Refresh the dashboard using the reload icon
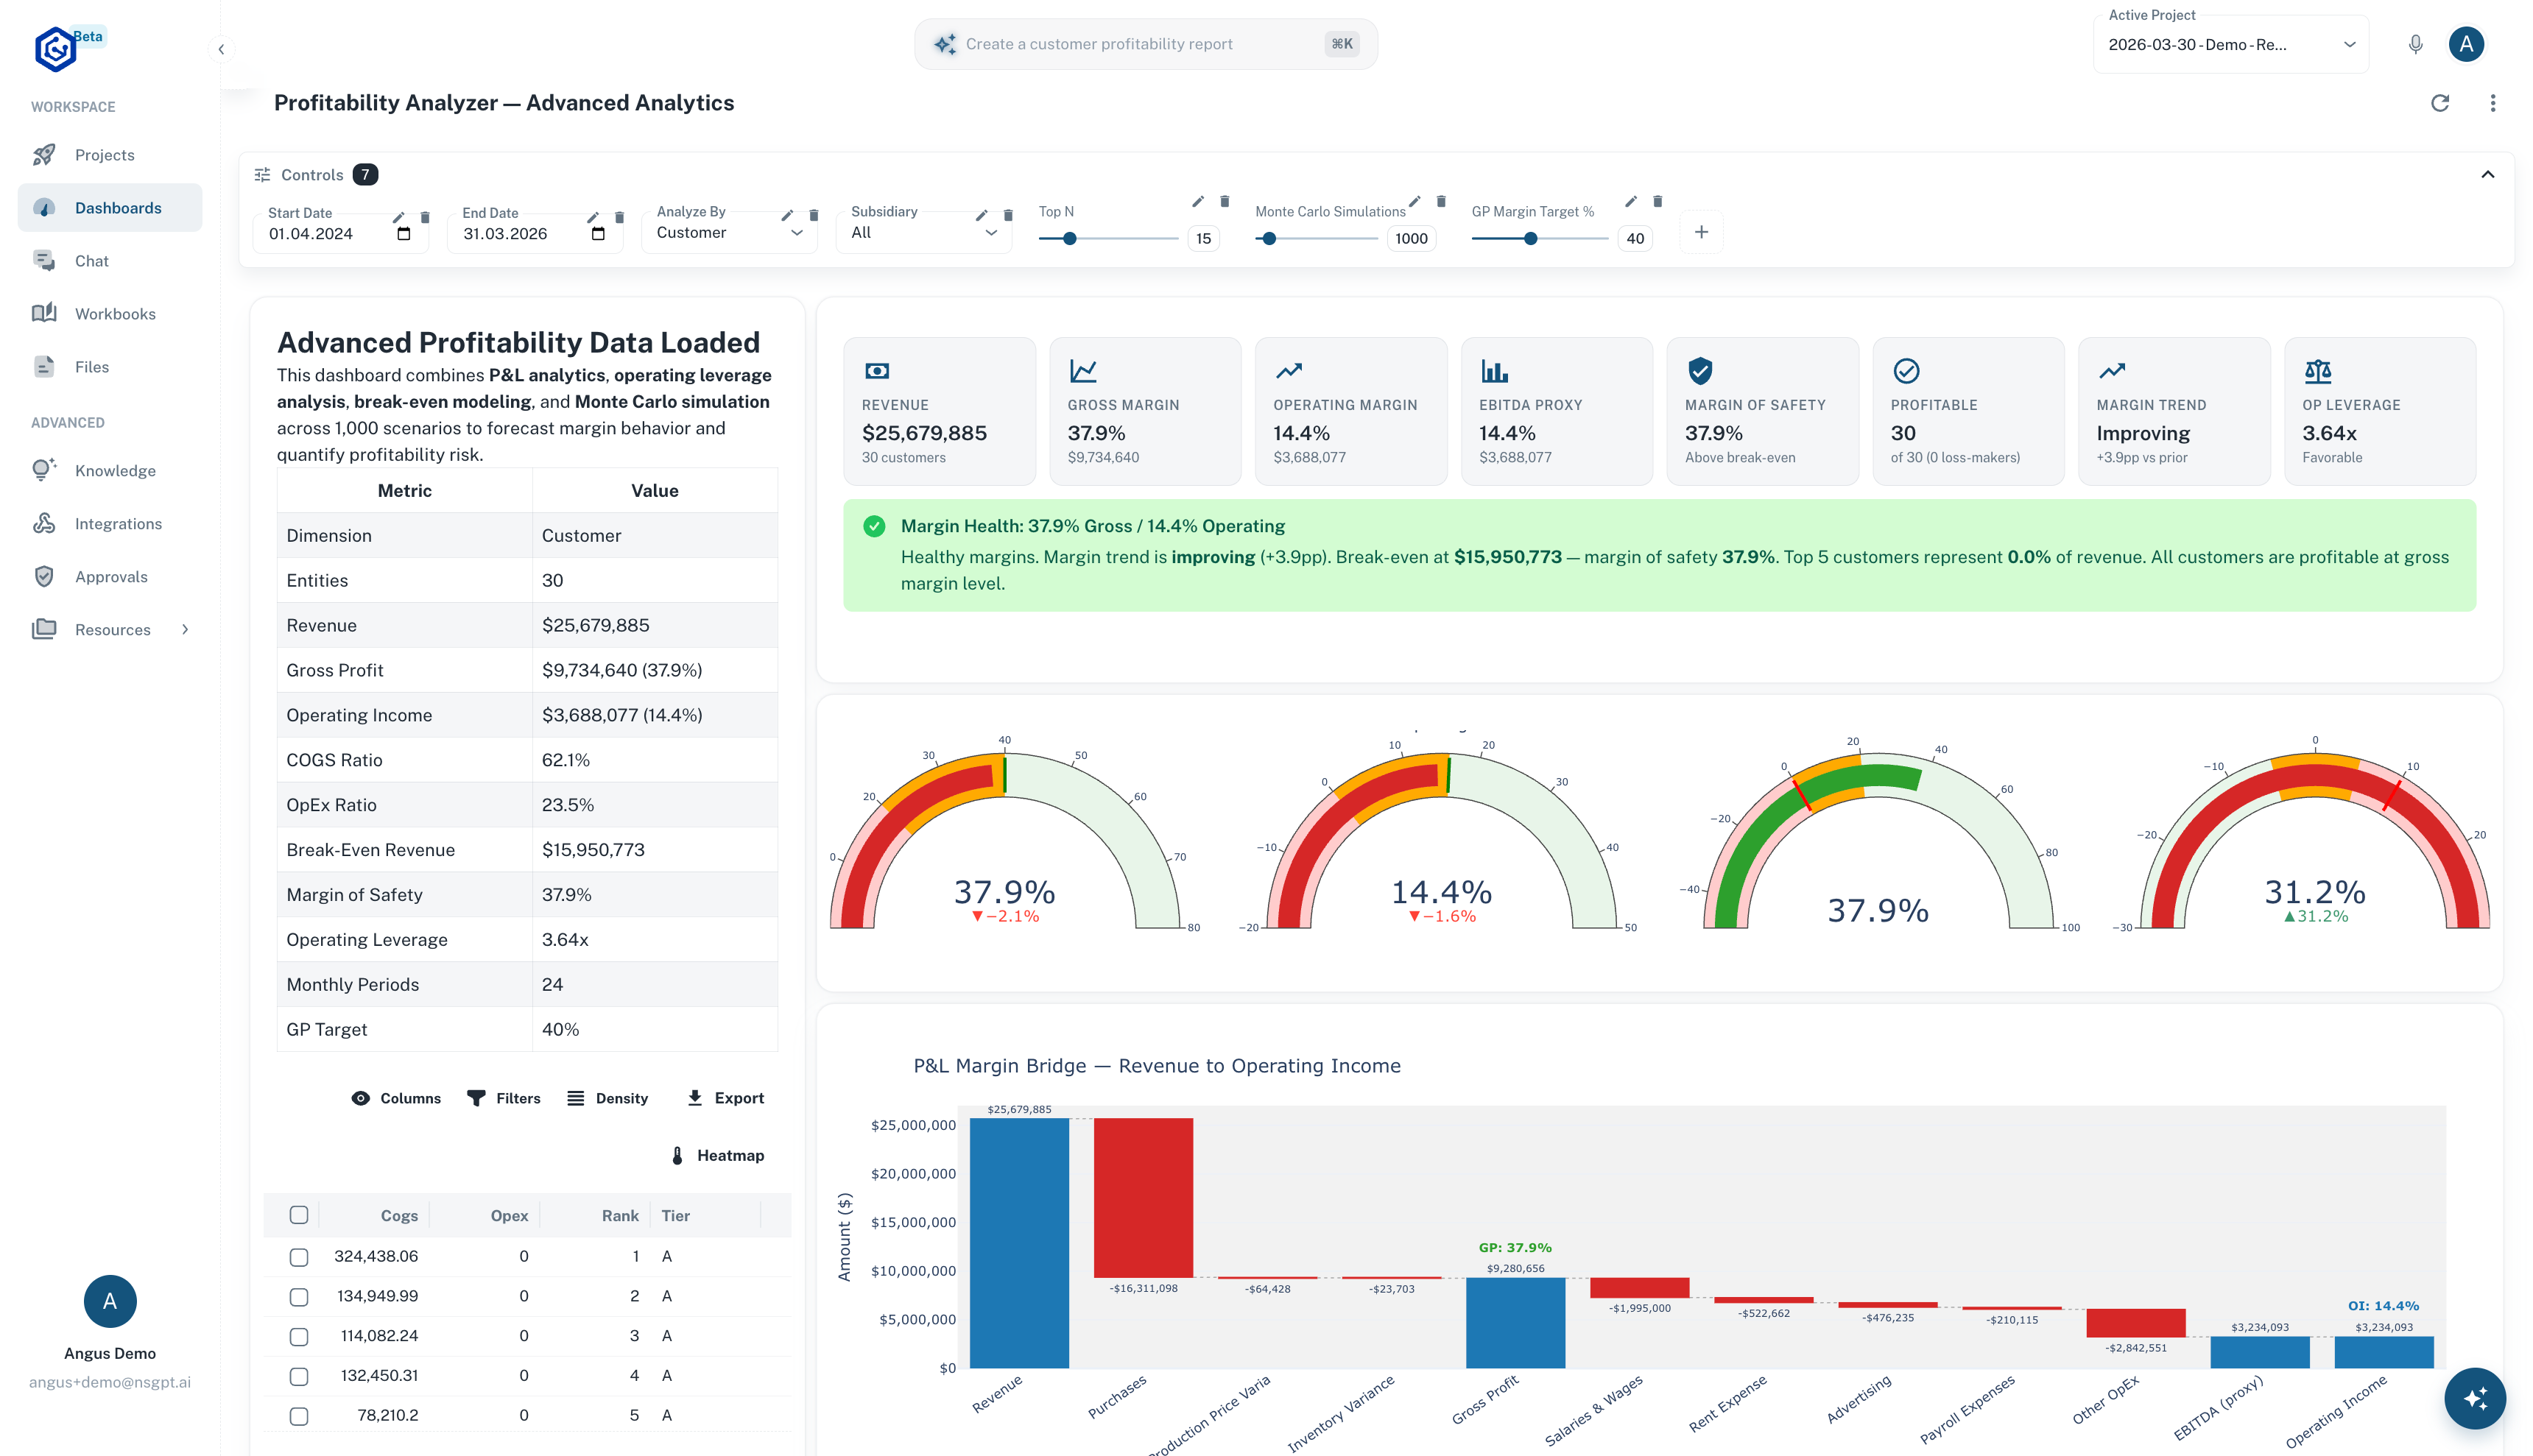The height and width of the screenshot is (1456, 2533). tap(2440, 103)
